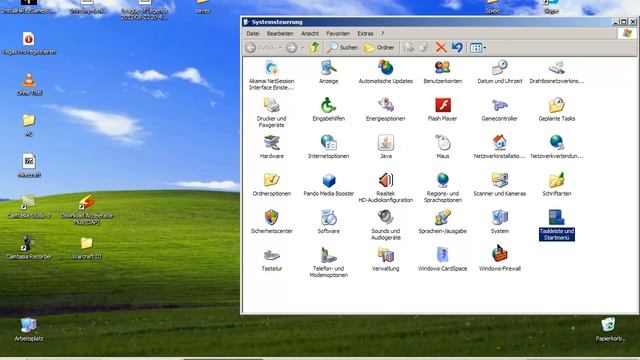
Task: Select the Warcraft III desktop folder
Action: tap(87, 248)
